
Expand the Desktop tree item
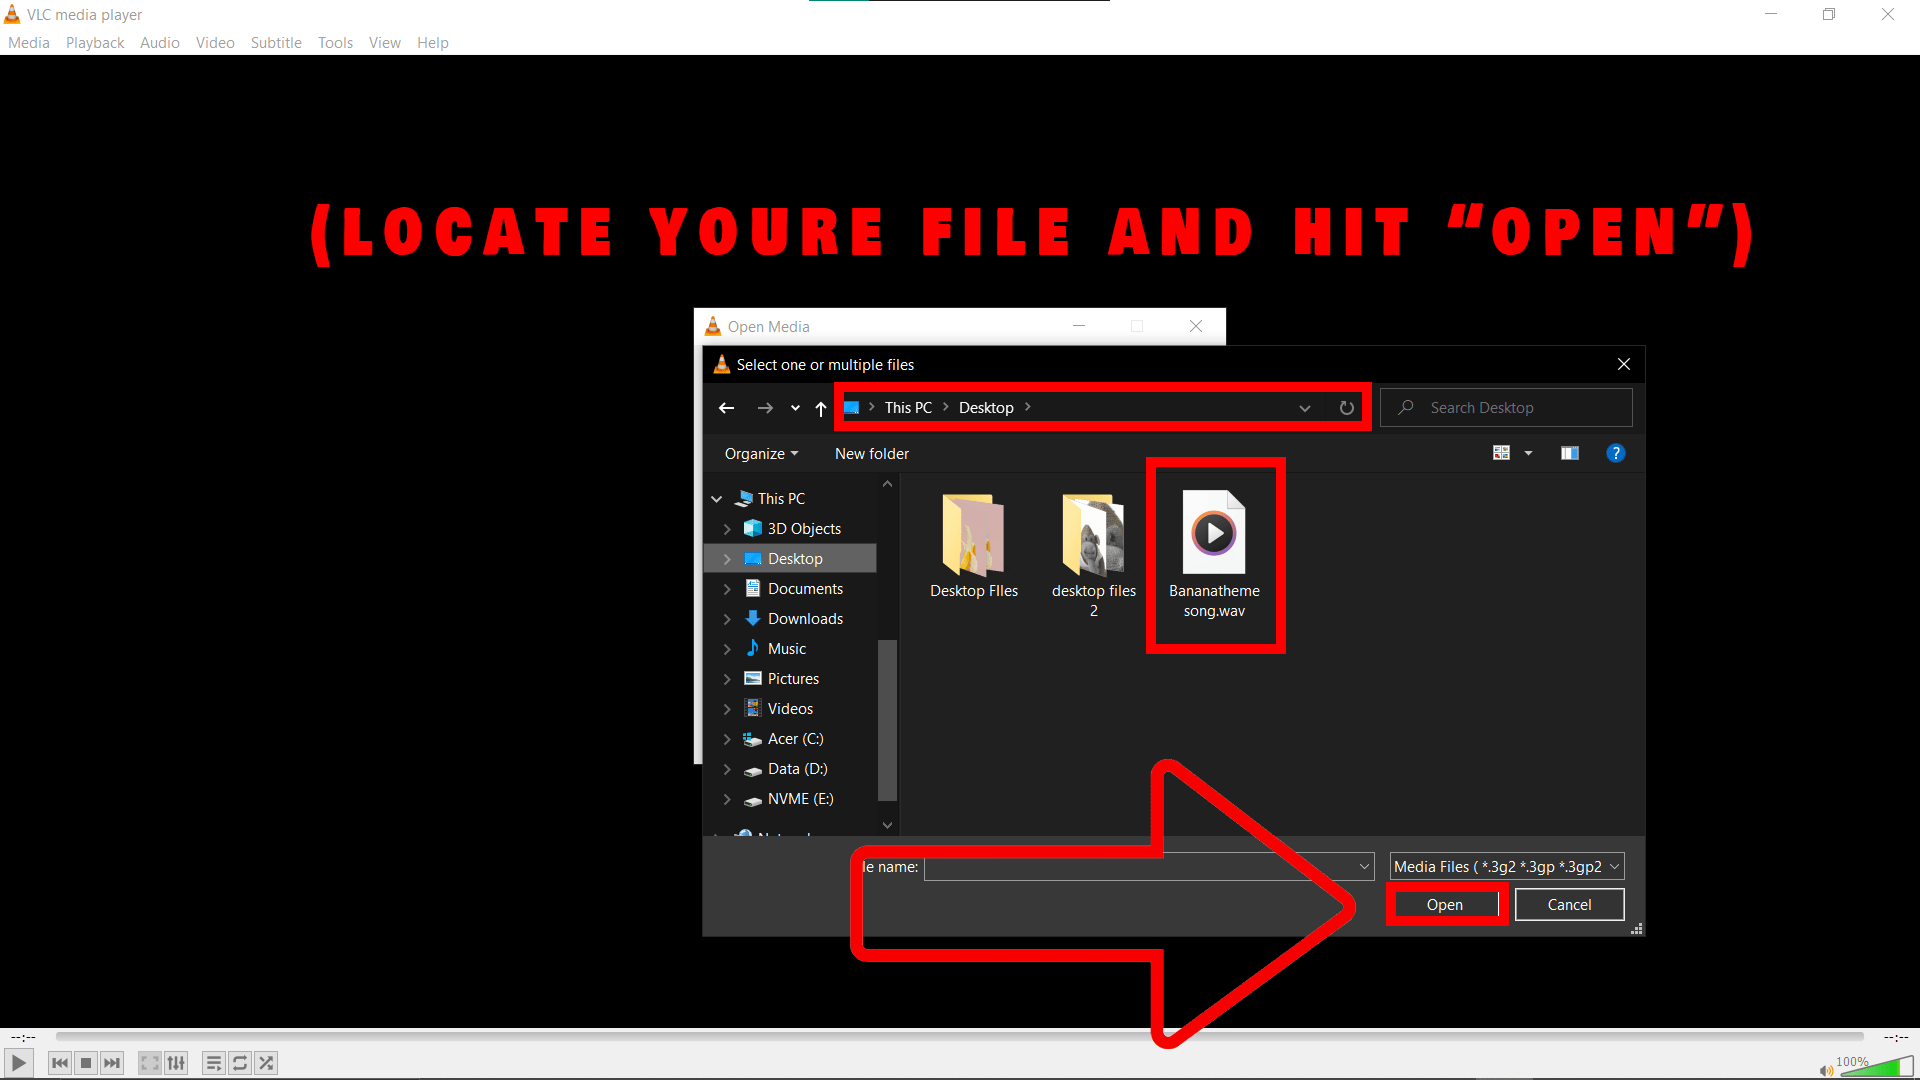725,558
